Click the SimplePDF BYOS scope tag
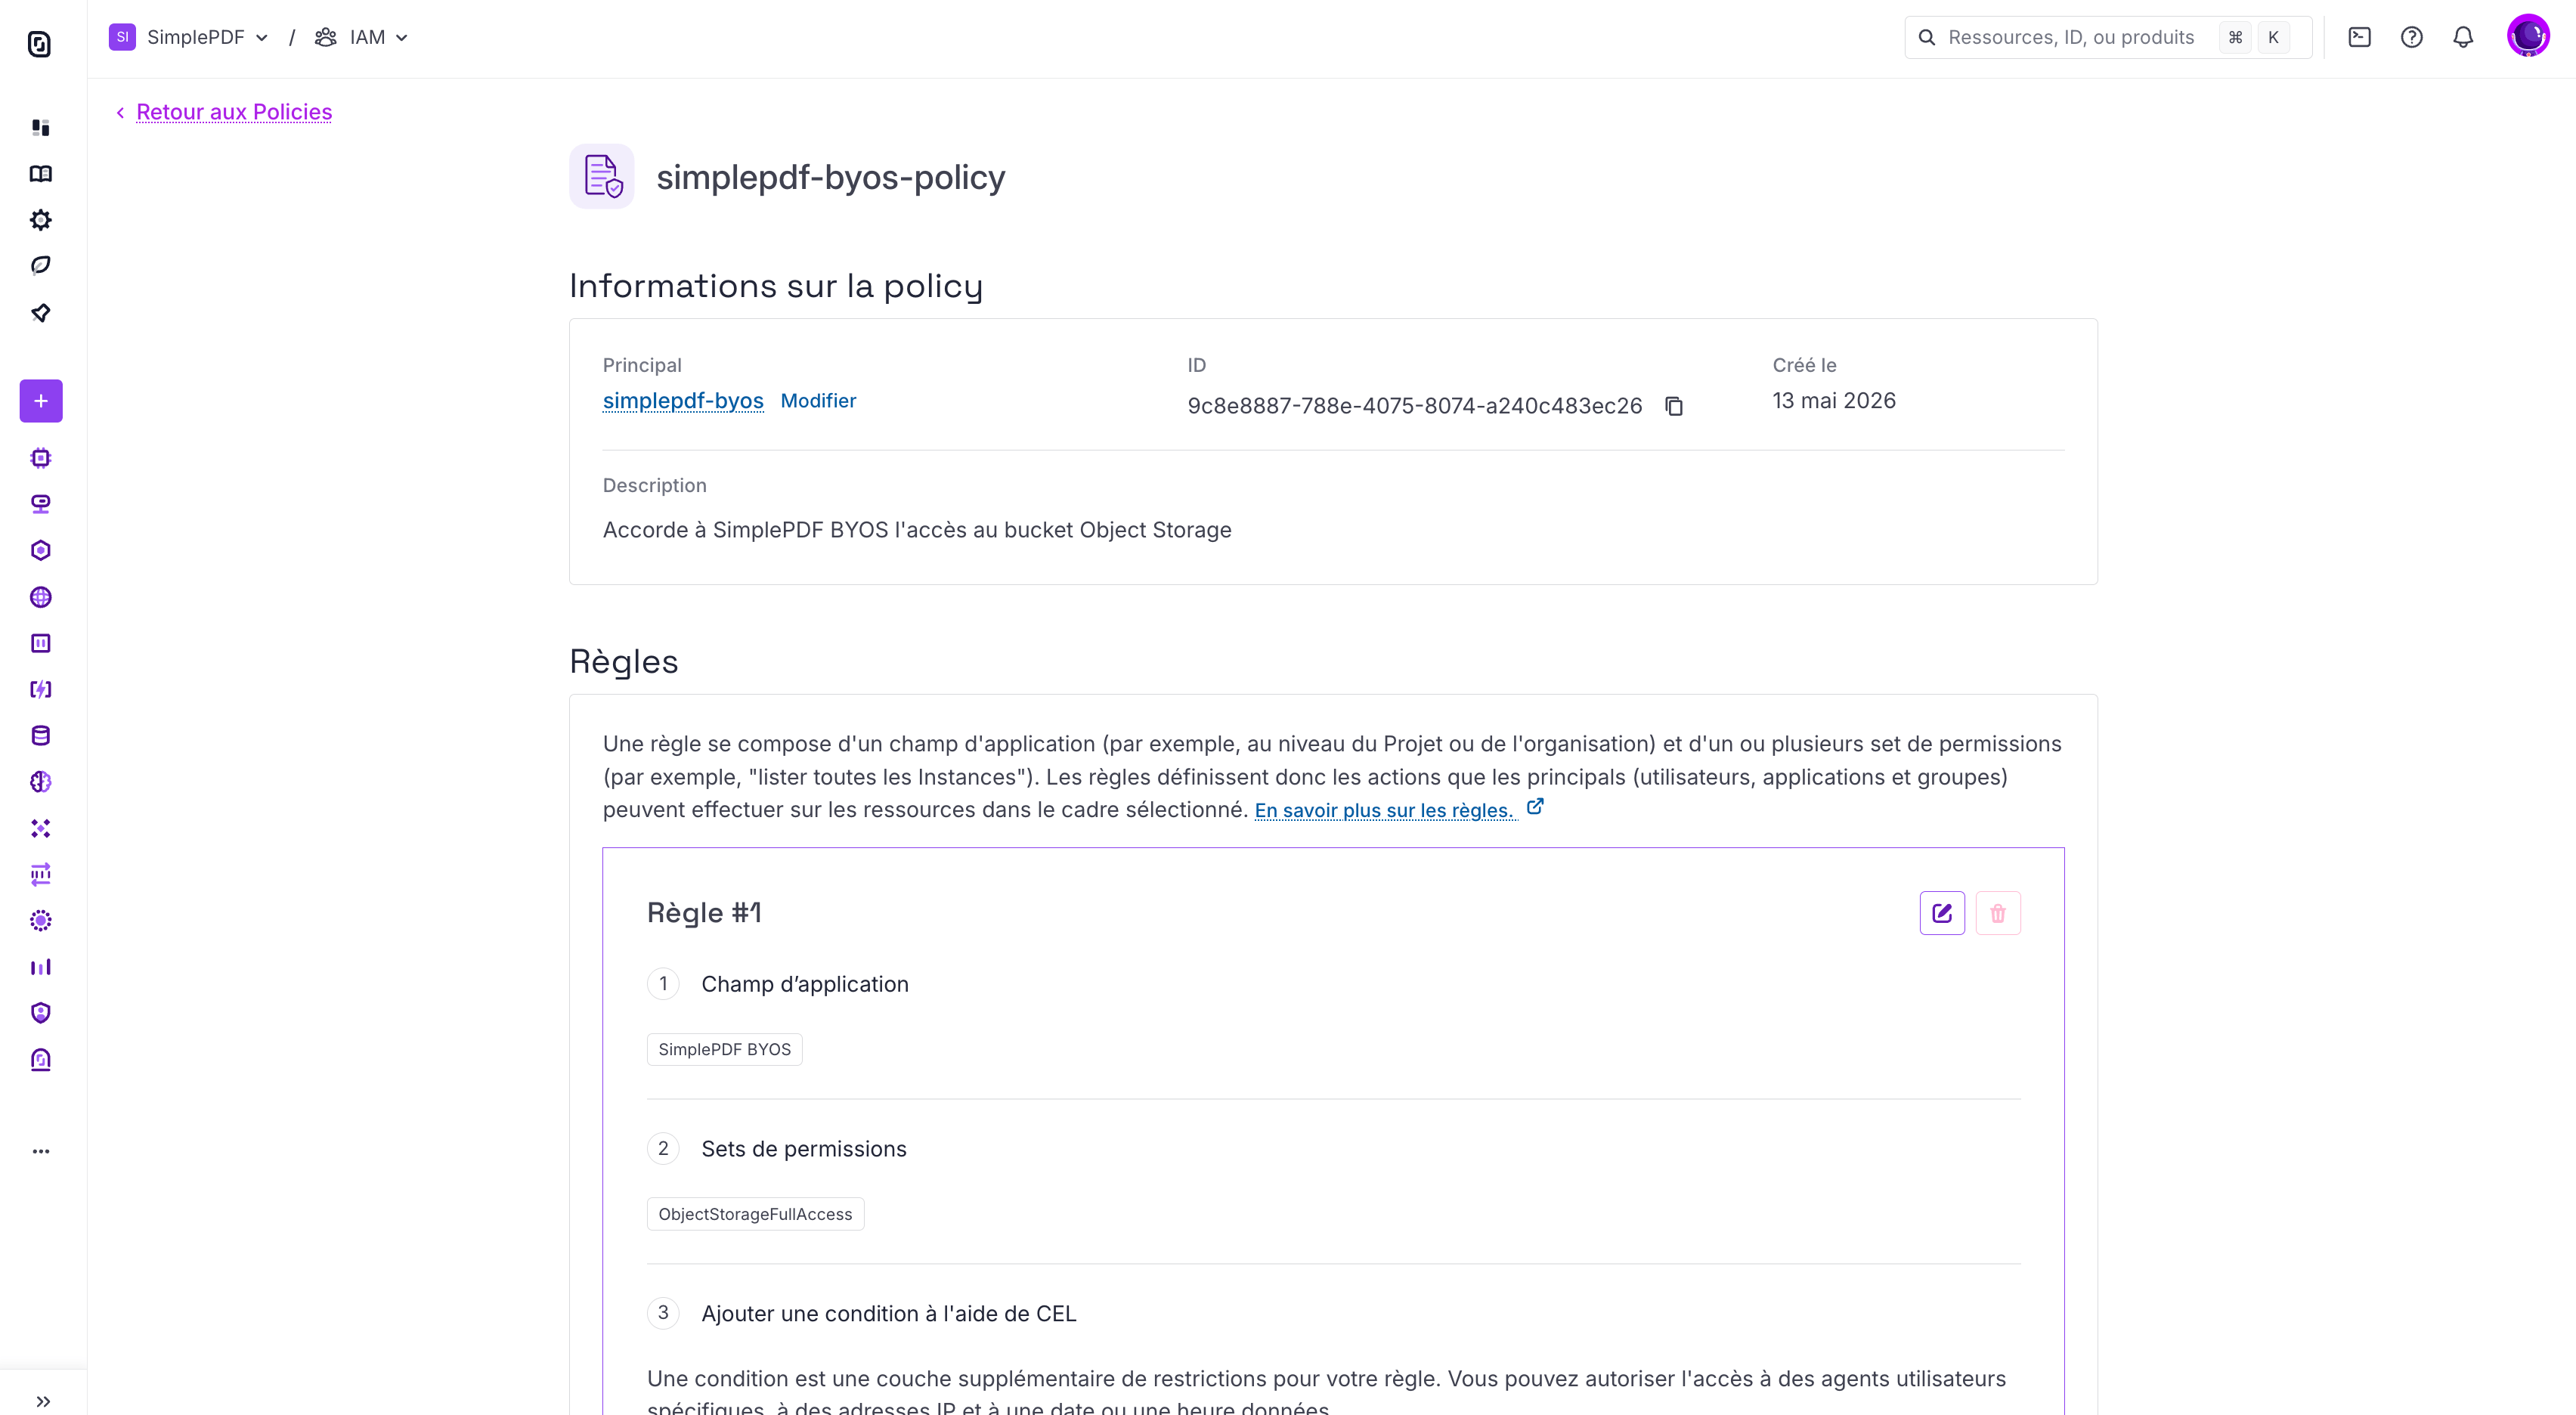Screen dimensions: 2576x1415 (x=724, y=1049)
